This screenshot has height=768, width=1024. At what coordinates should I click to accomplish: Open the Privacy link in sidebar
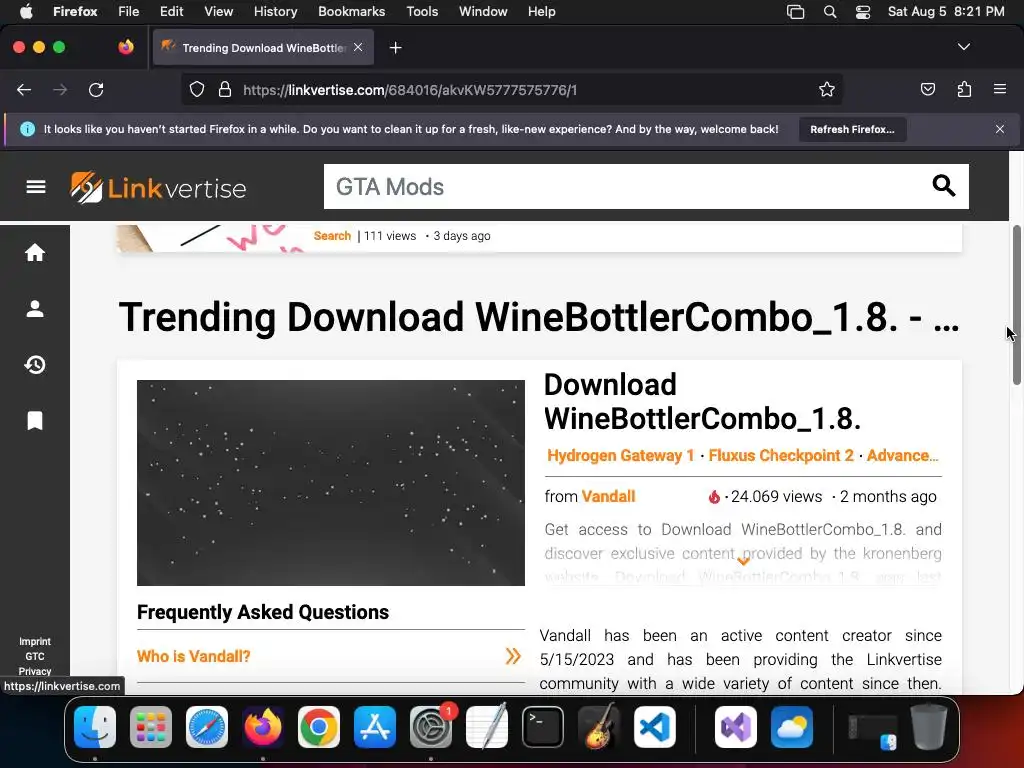click(x=35, y=671)
